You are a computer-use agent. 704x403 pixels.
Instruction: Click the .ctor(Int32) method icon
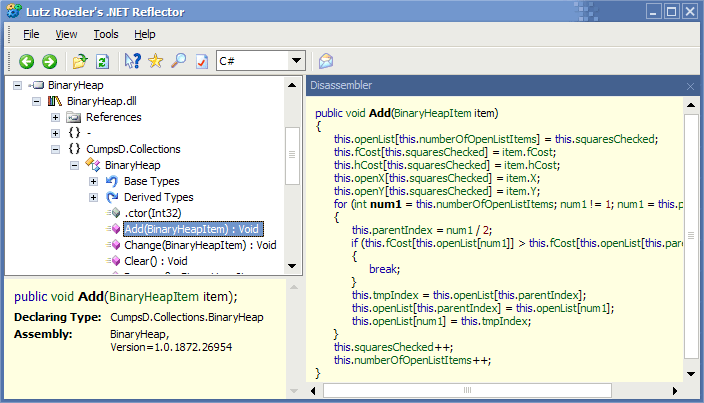click(114, 213)
